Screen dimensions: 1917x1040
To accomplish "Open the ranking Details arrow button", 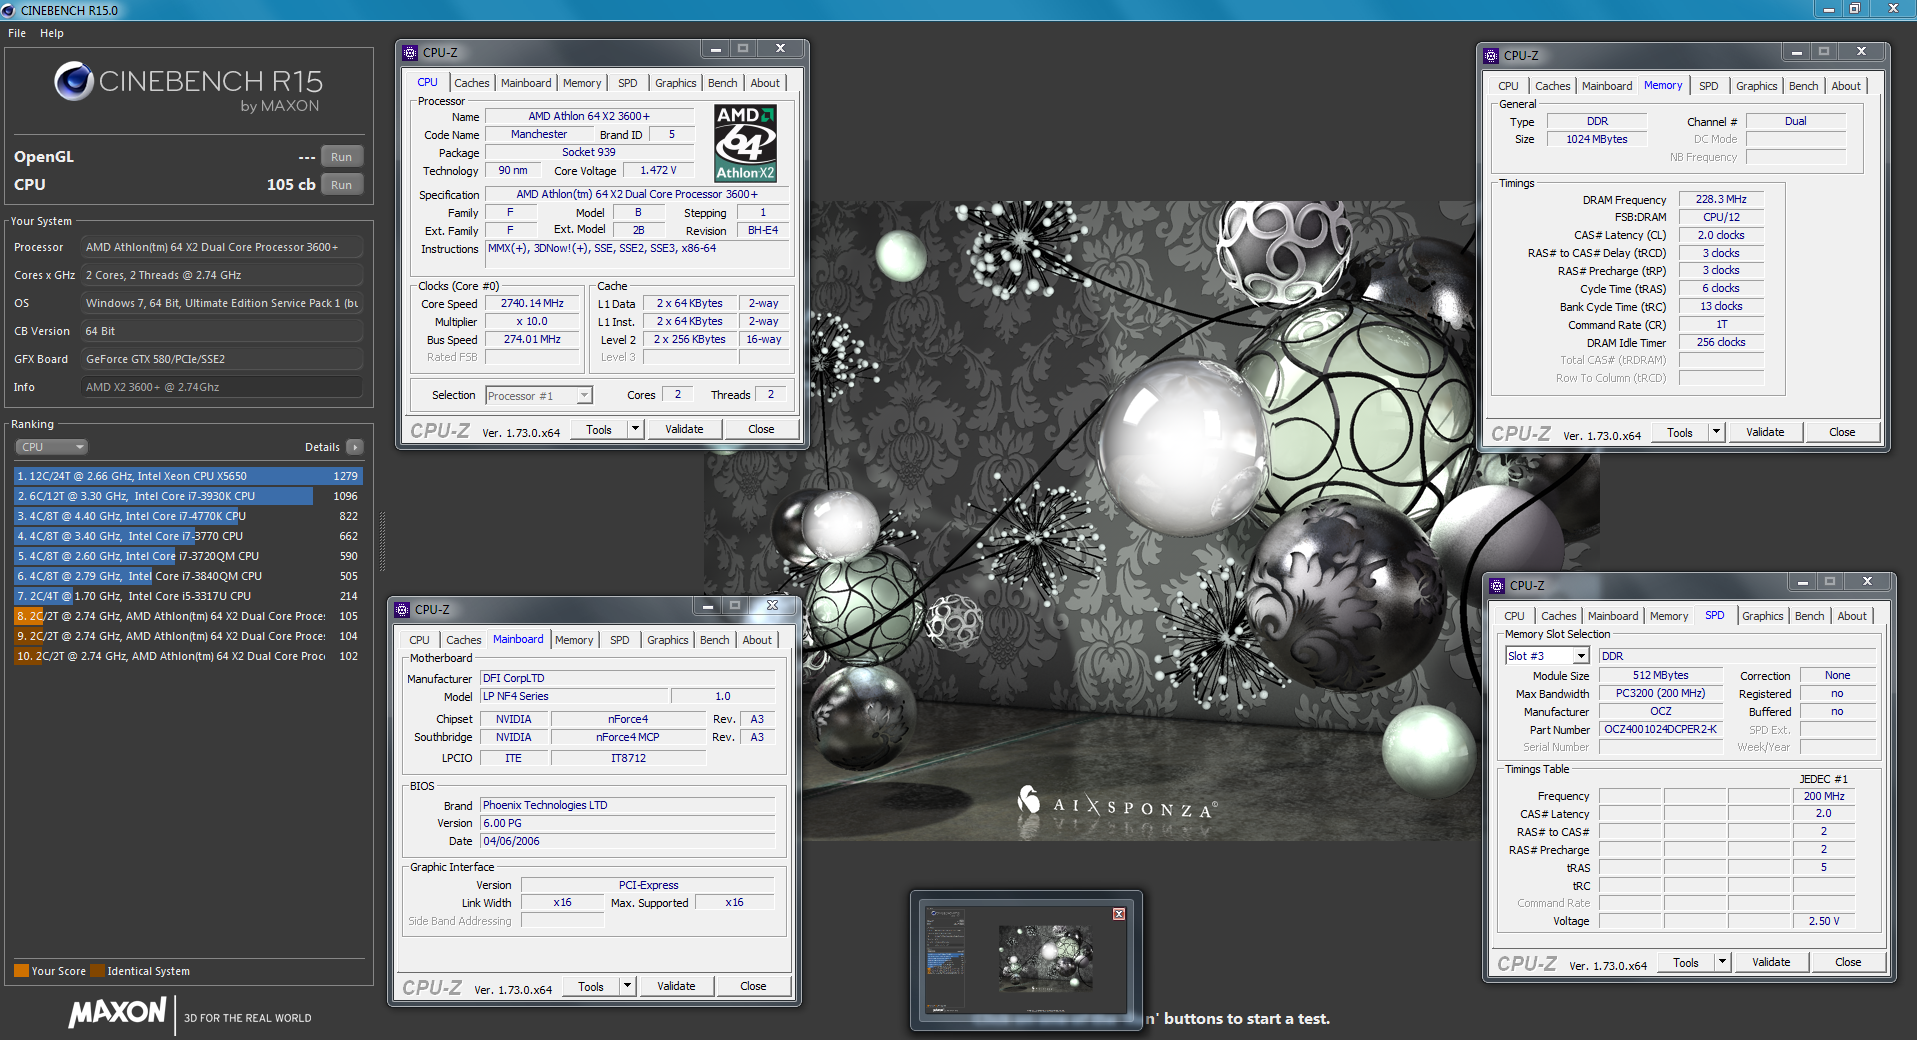I will click(355, 447).
